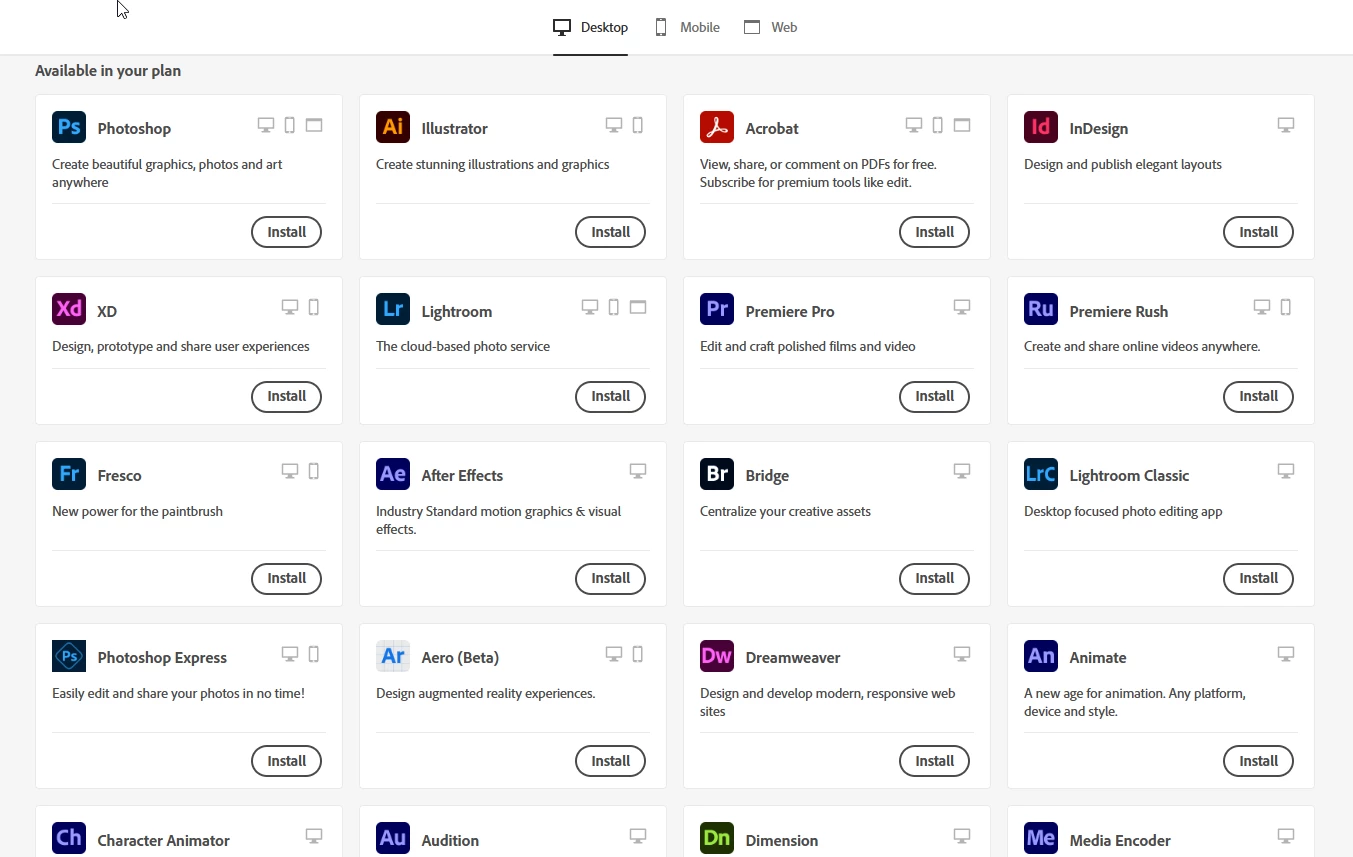Install Acrobat
This screenshot has height=857, width=1353.
coord(934,232)
